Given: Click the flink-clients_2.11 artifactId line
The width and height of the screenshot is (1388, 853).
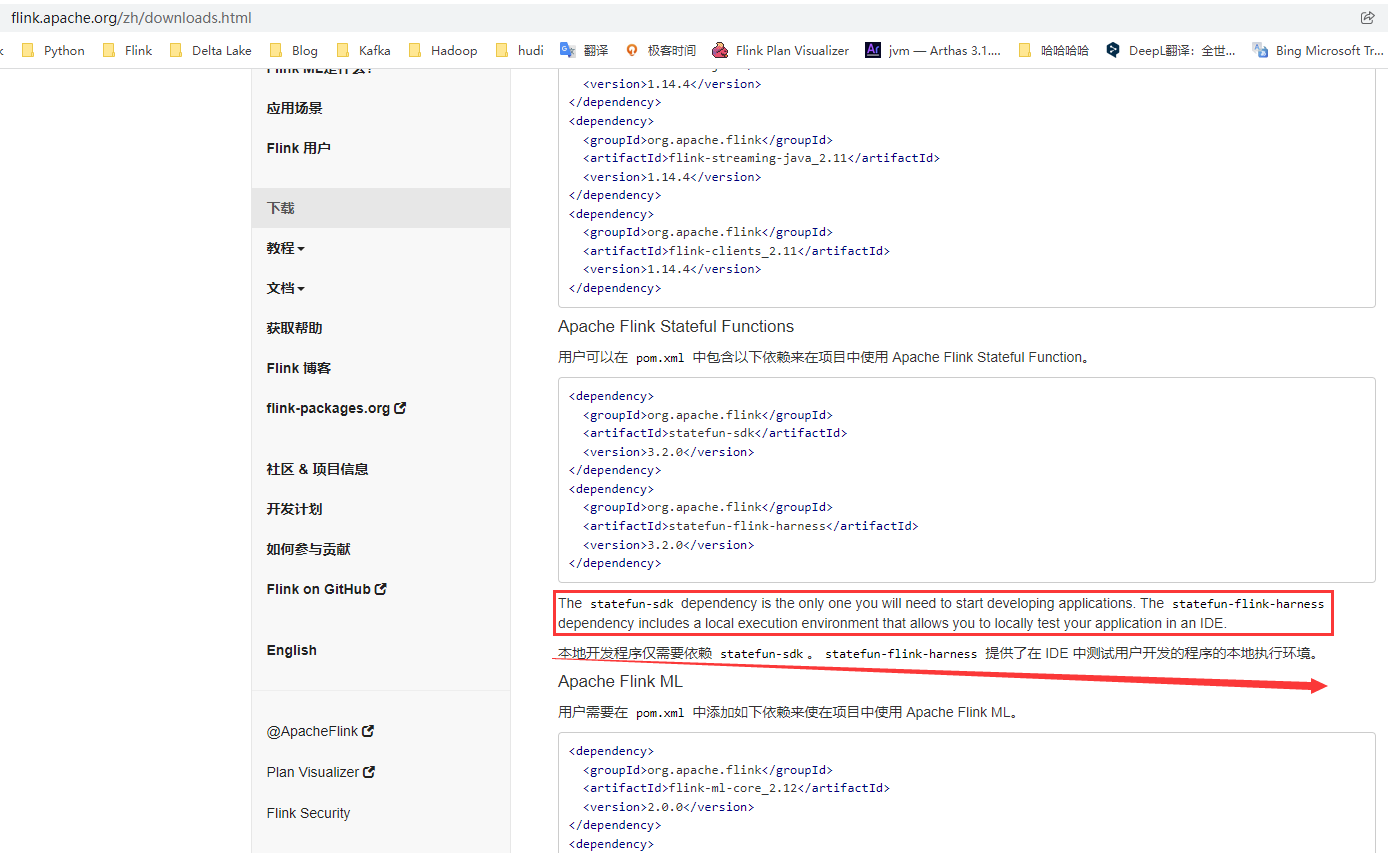Looking at the screenshot, I should (736, 251).
